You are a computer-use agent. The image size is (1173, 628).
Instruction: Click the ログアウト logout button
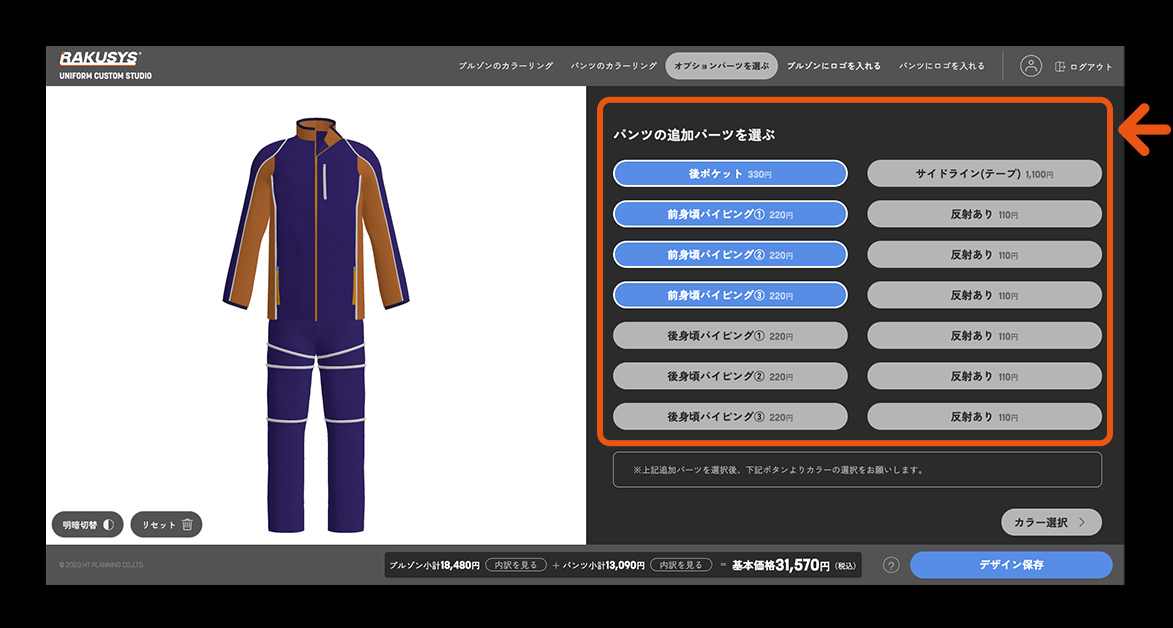pyautogui.click(x=1083, y=67)
